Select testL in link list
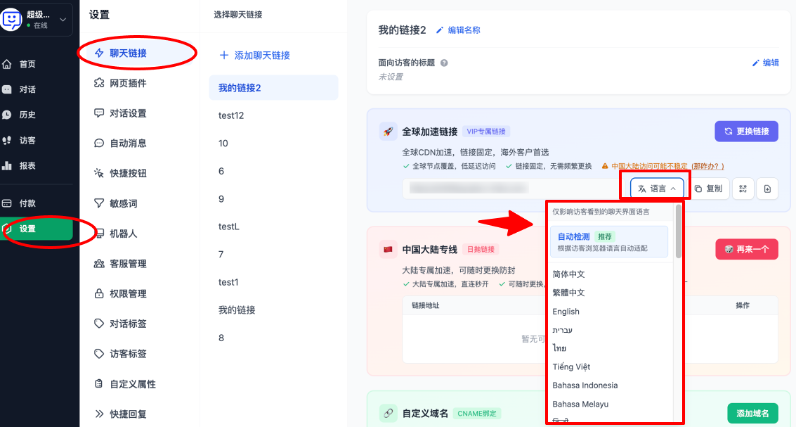 tap(228, 226)
